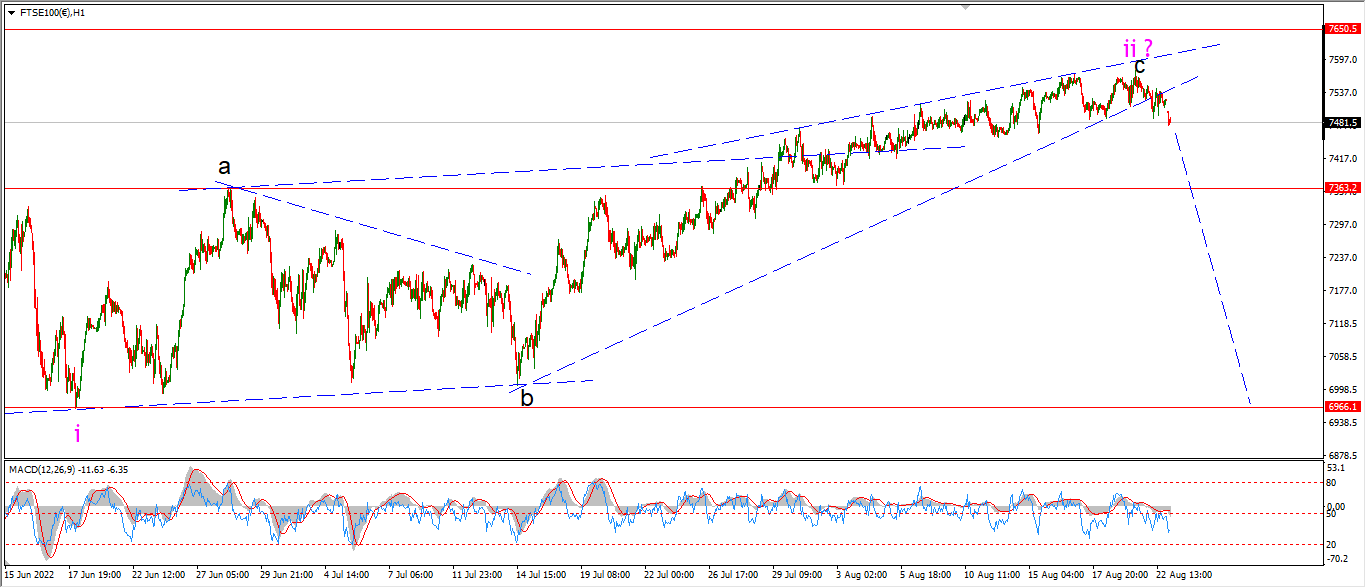The height and width of the screenshot is (588, 1366).
Task: Select the magenta wave label "i"
Action: click(x=78, y=433)
